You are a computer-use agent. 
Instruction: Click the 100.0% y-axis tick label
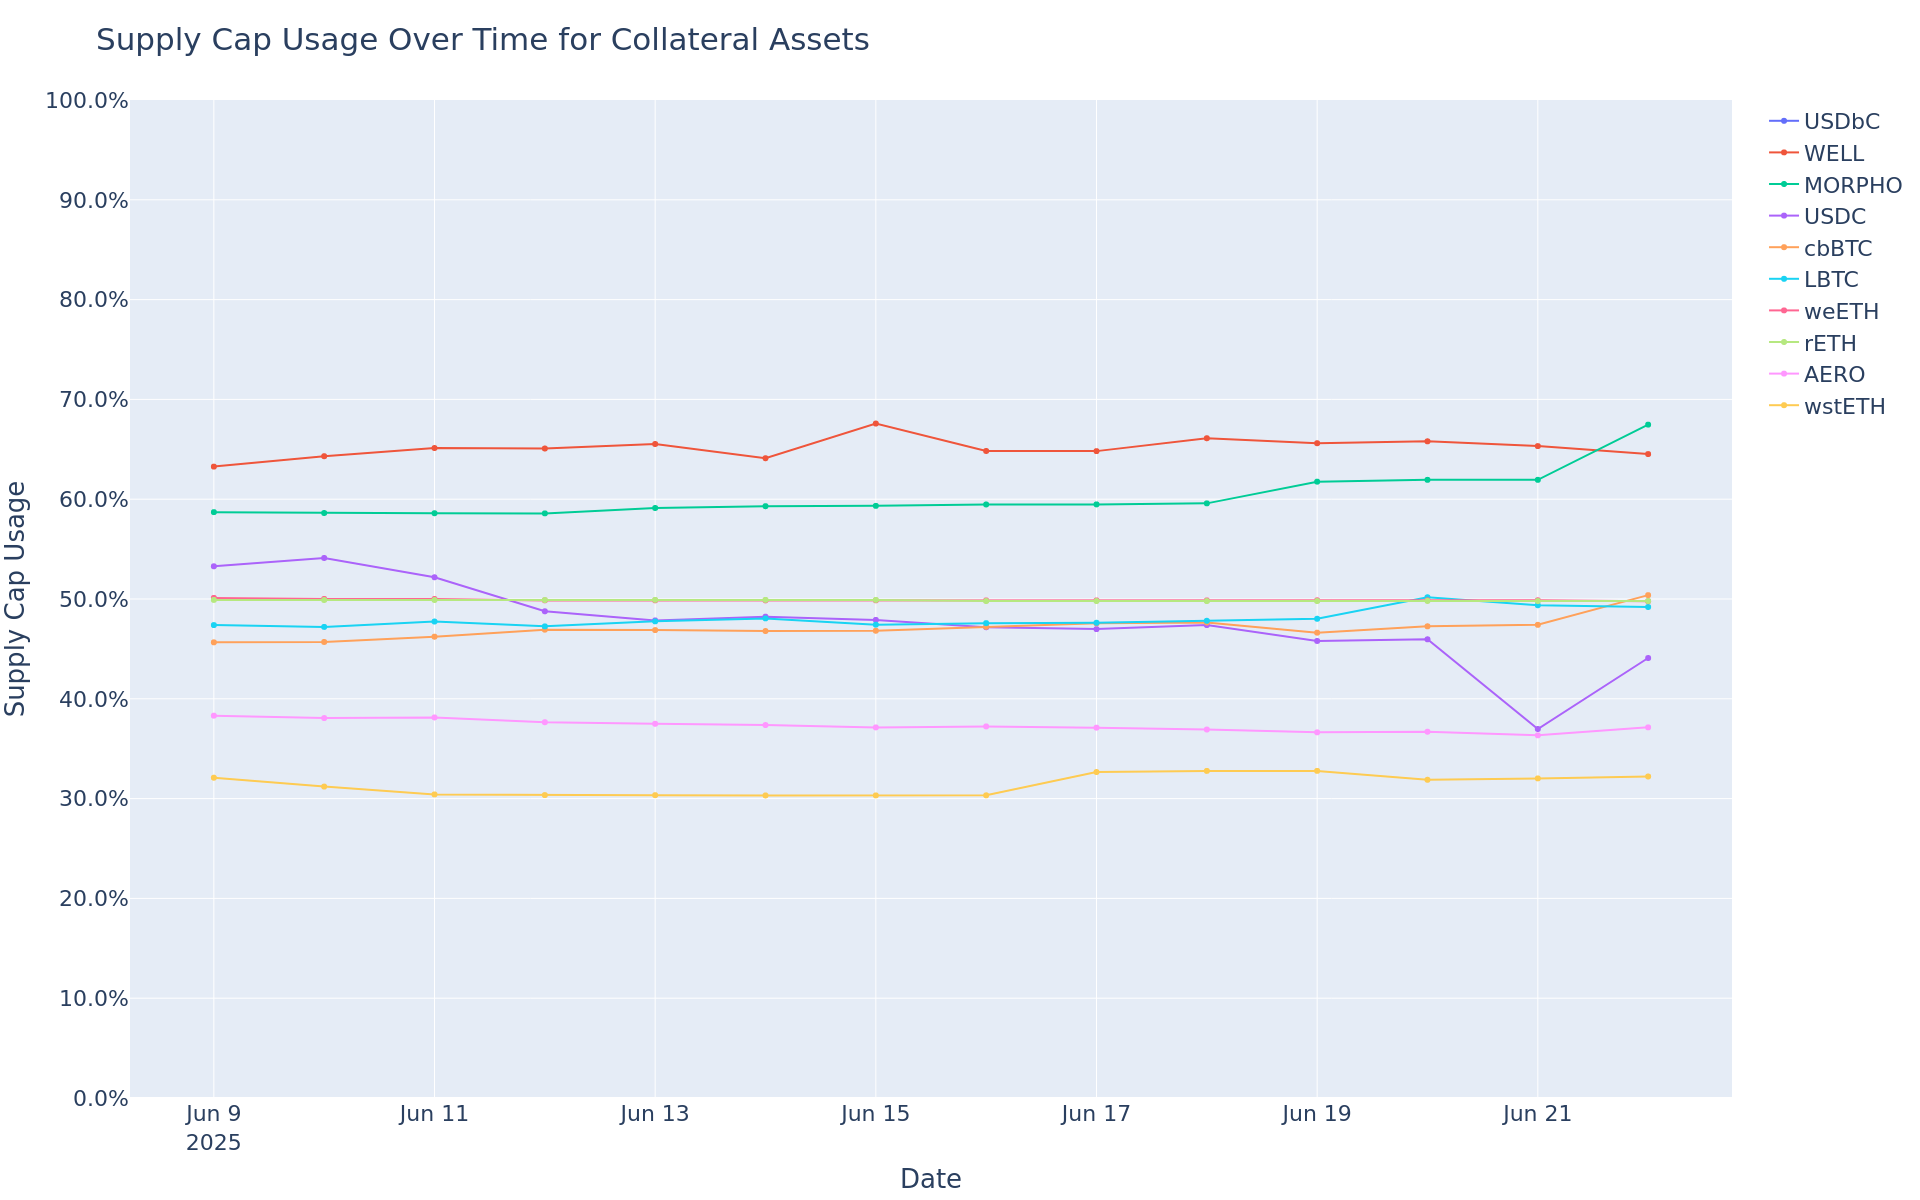click(x=88, y=101)
